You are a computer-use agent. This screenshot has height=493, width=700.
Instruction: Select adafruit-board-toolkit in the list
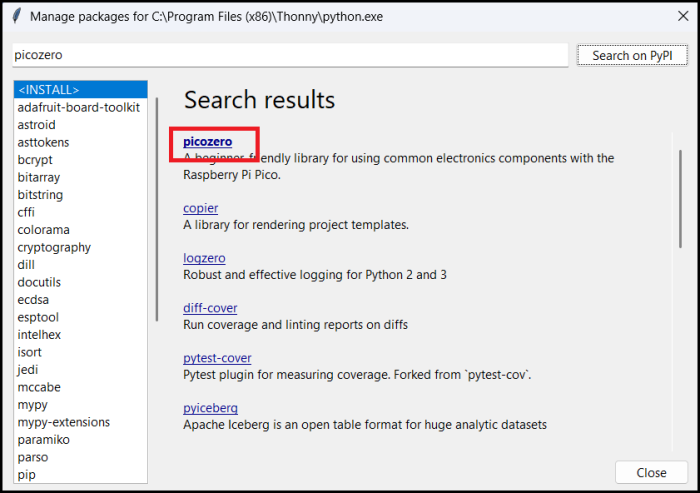pos(81,107)
